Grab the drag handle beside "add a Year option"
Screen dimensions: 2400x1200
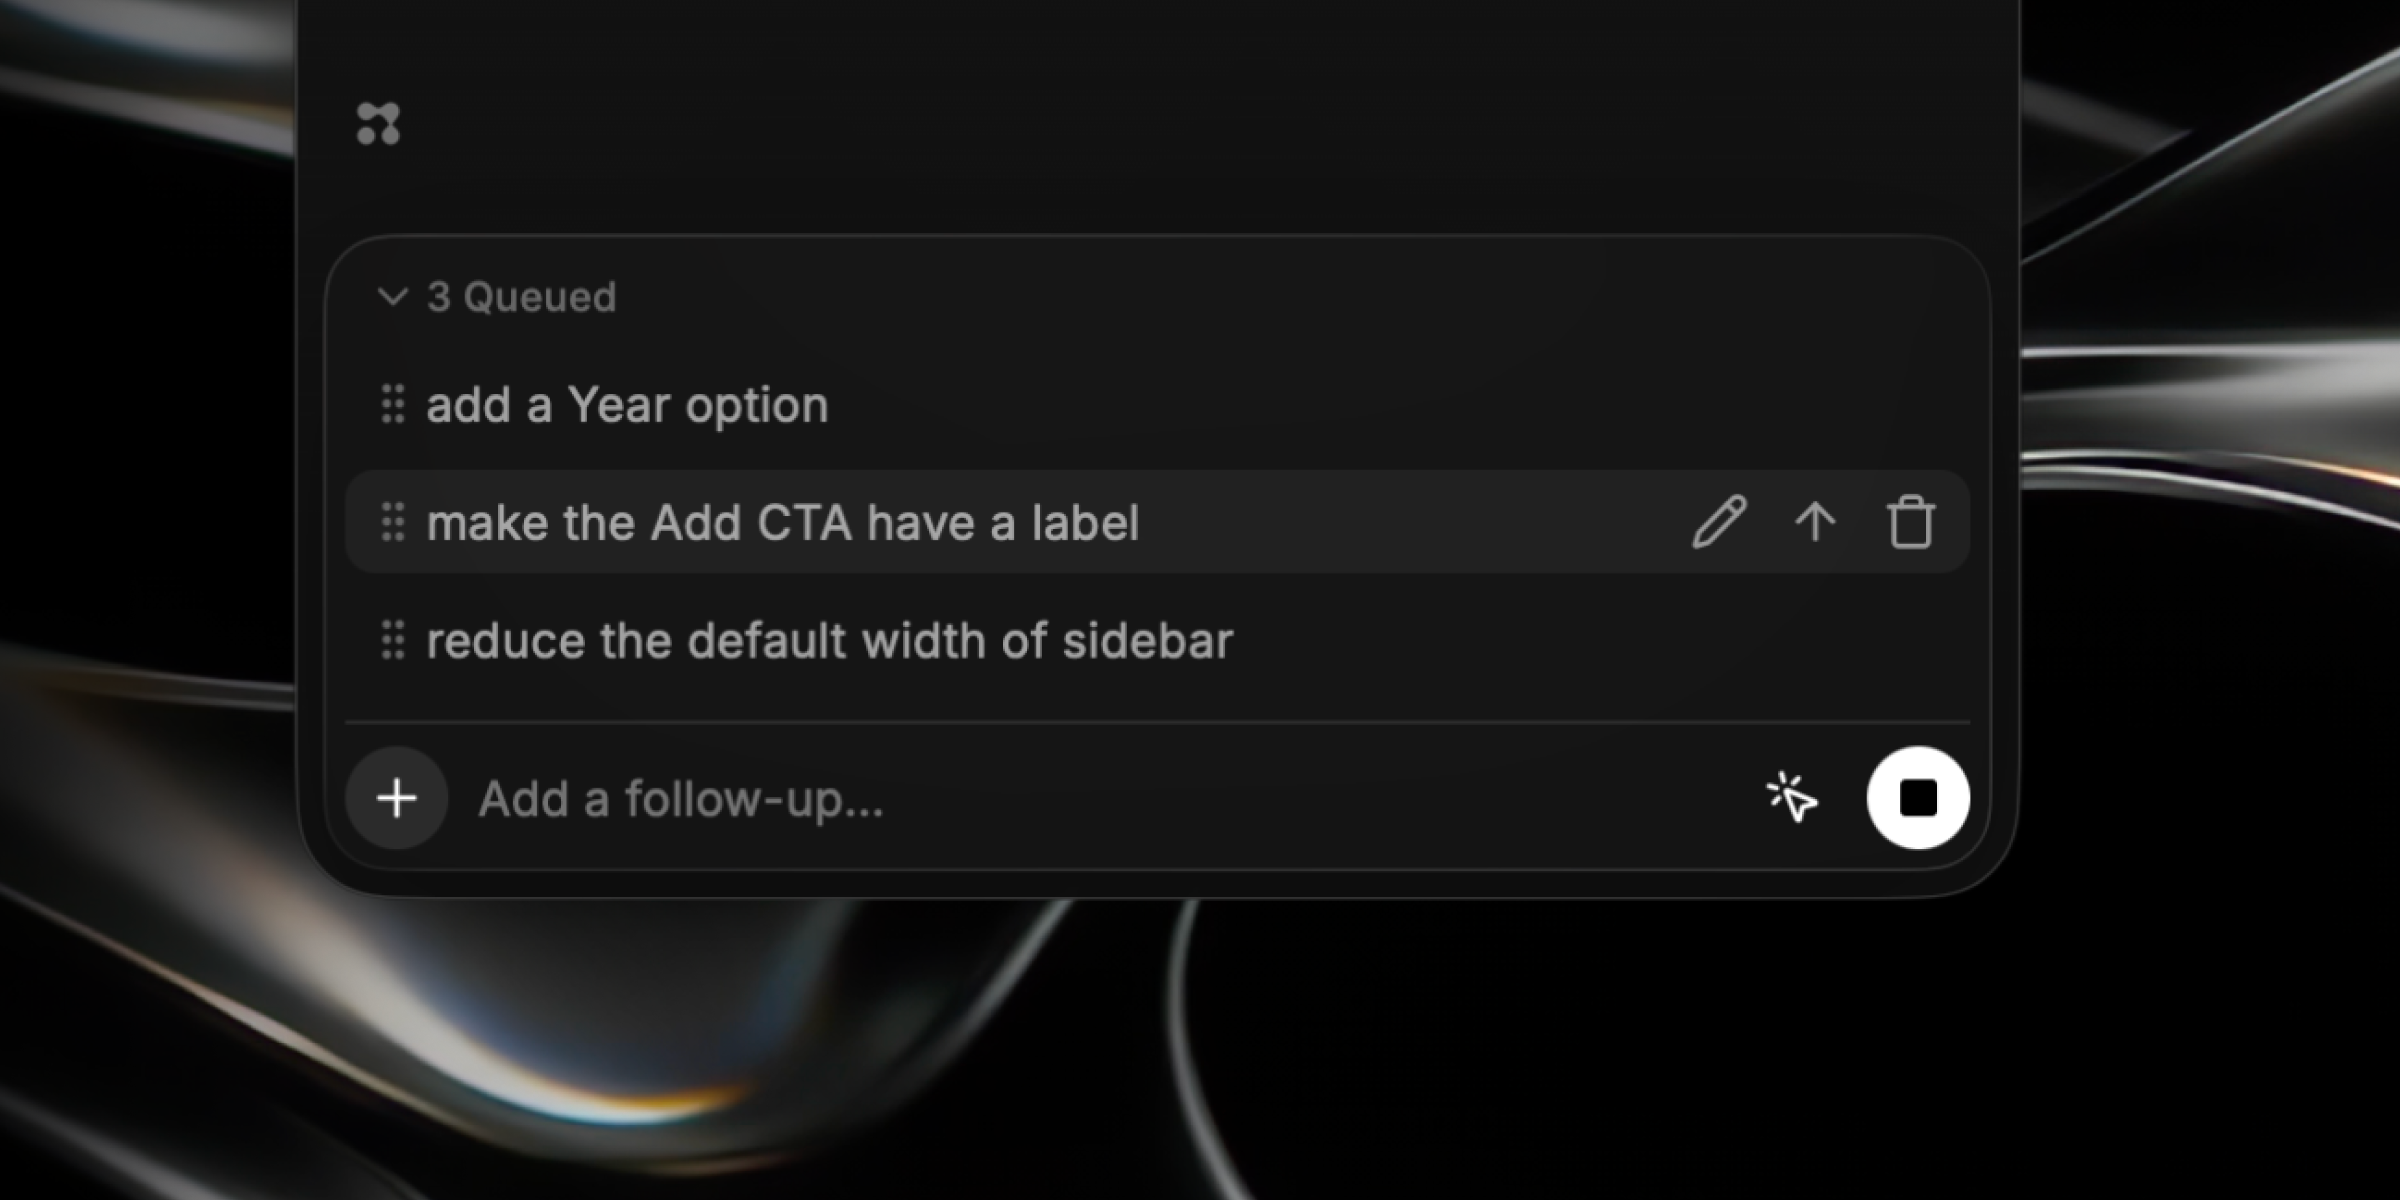click(393, 404)
